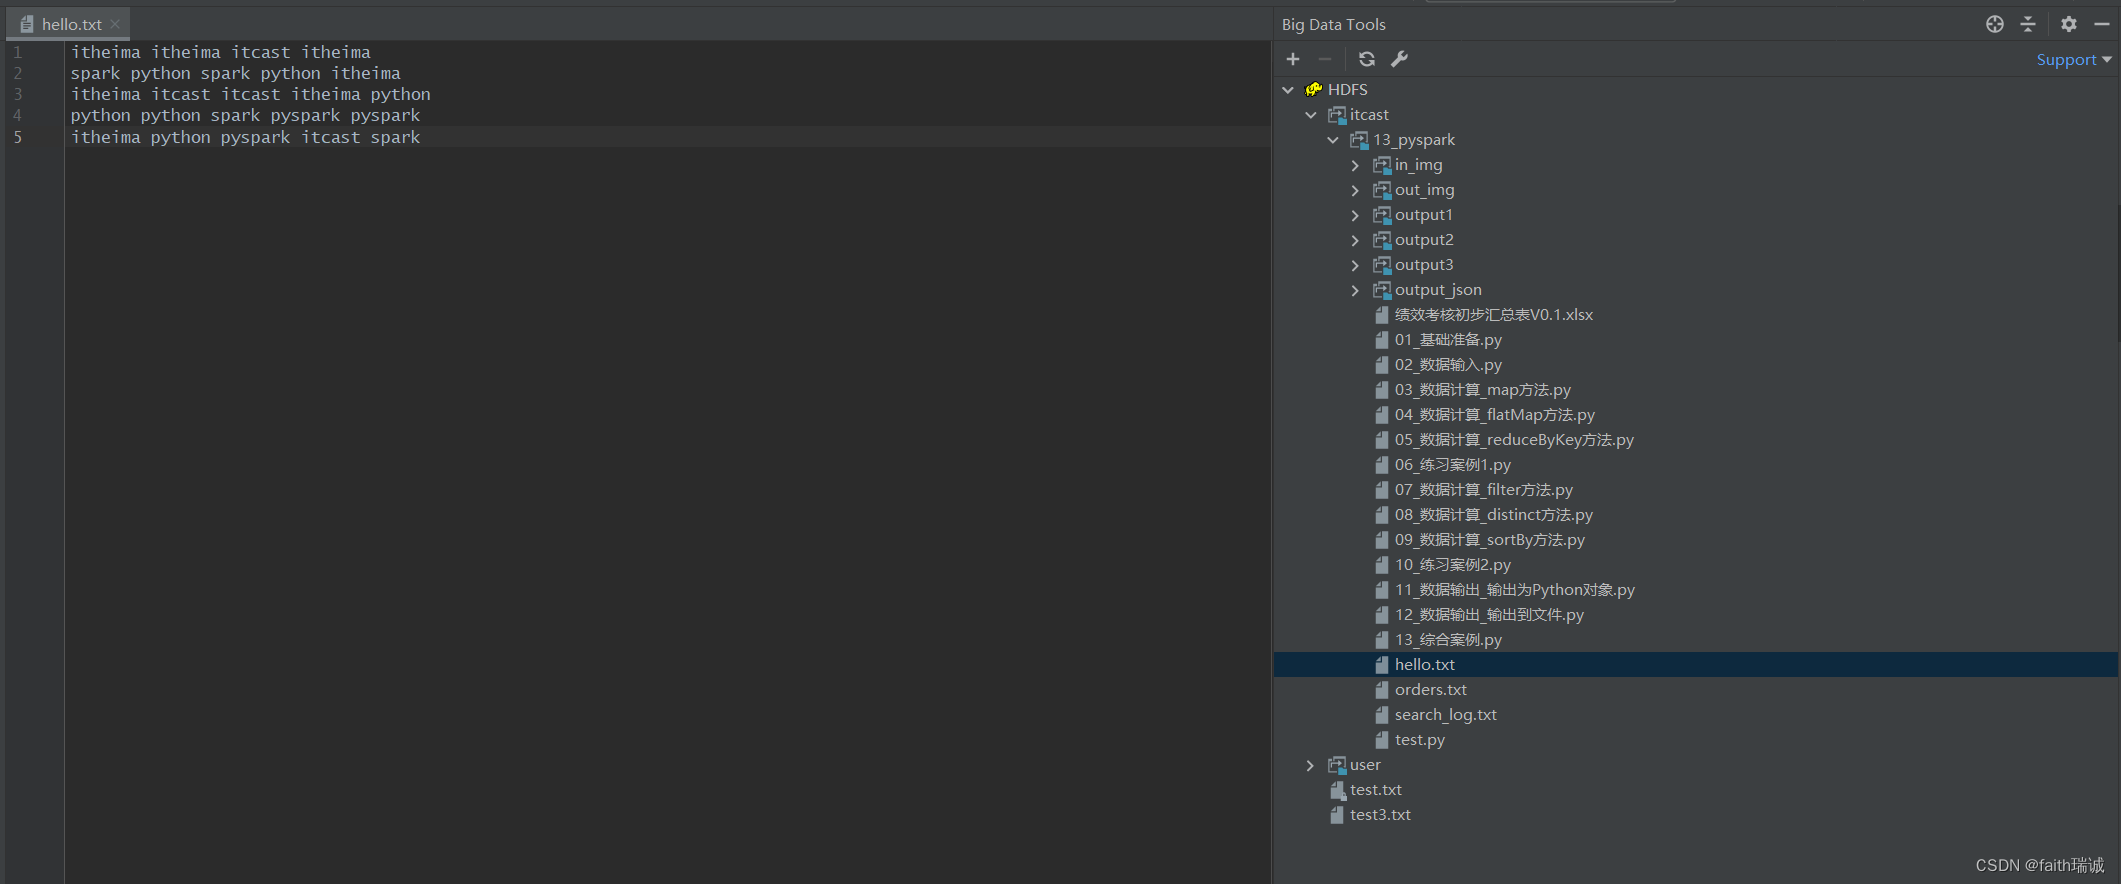The width and height of the screenshot is (2121, 884).
Task: Expand the output_json folder
Action: (1355, 290)
